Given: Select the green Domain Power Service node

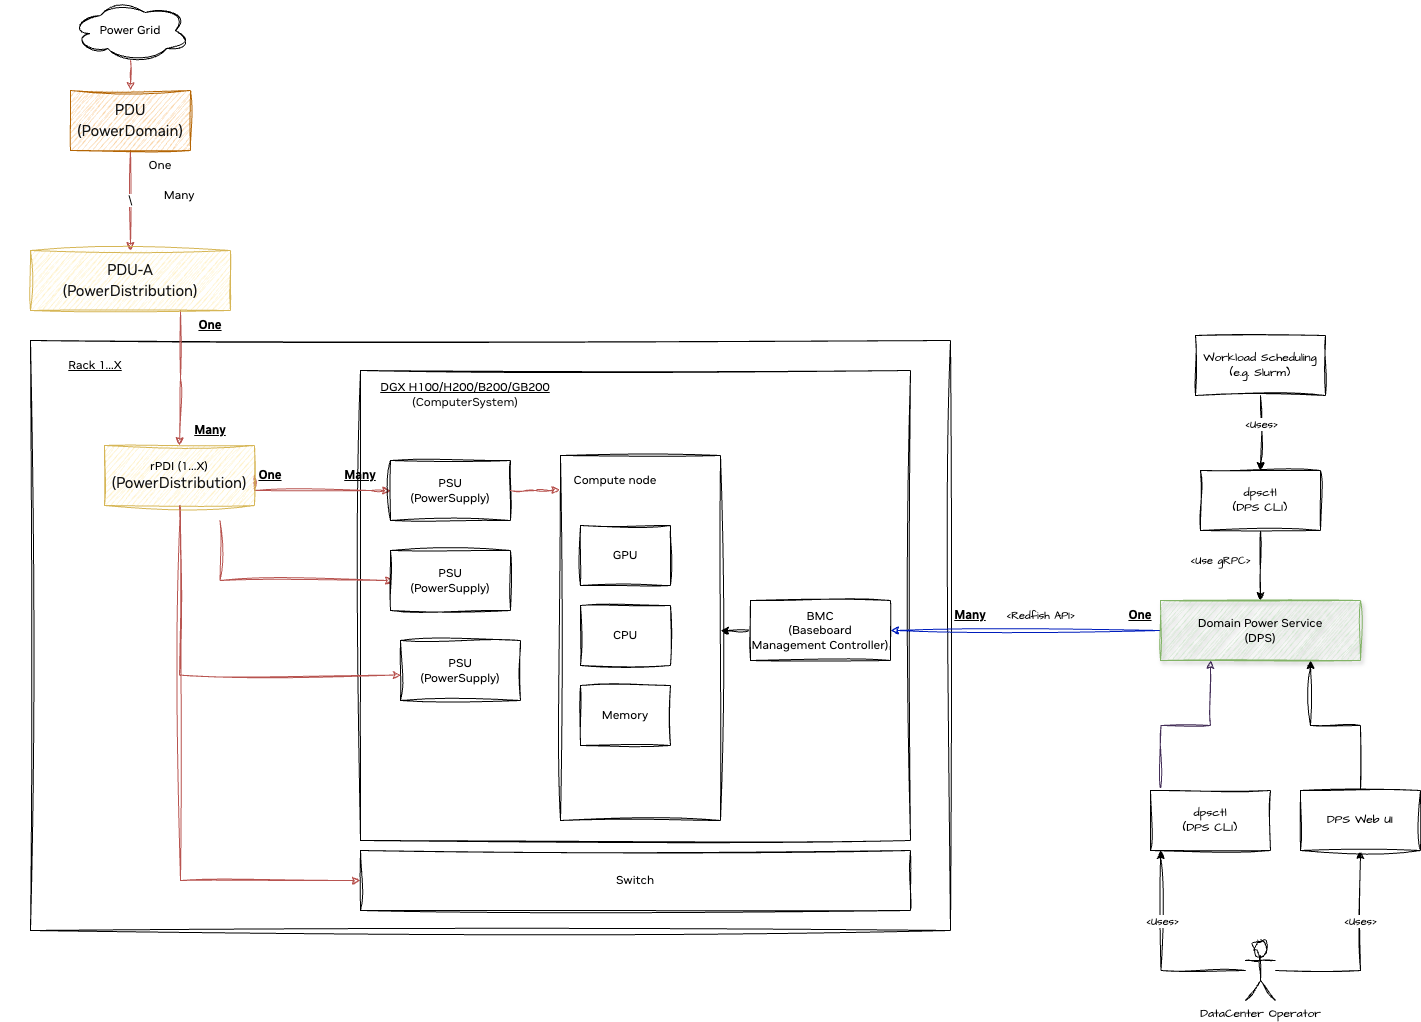Looking at the screenshot, I should [1260, 630].
